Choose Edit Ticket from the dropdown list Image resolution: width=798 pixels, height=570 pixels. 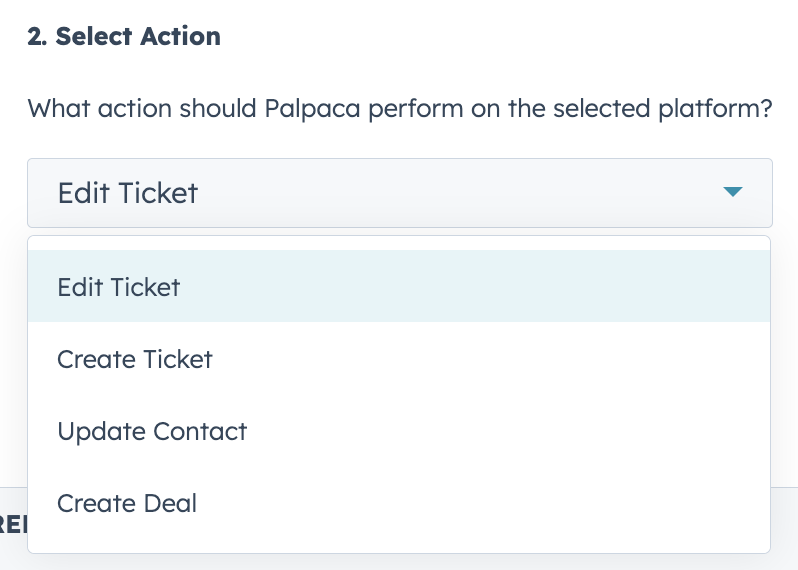click(x=119, y=287)
